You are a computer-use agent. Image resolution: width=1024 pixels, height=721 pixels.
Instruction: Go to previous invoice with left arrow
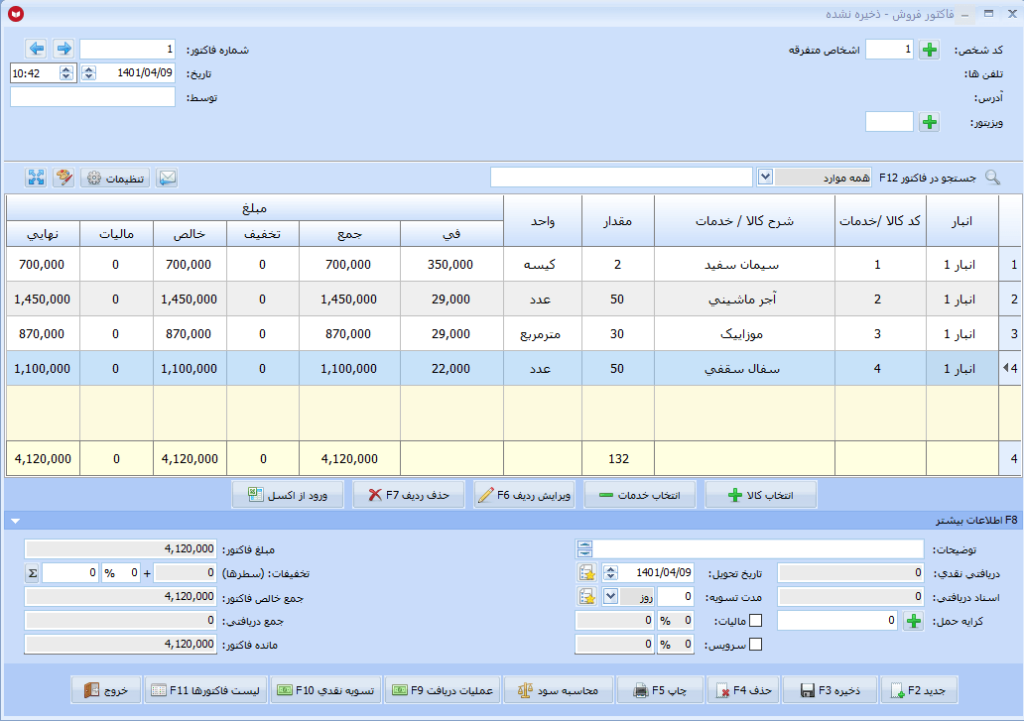tap(37, 48)
